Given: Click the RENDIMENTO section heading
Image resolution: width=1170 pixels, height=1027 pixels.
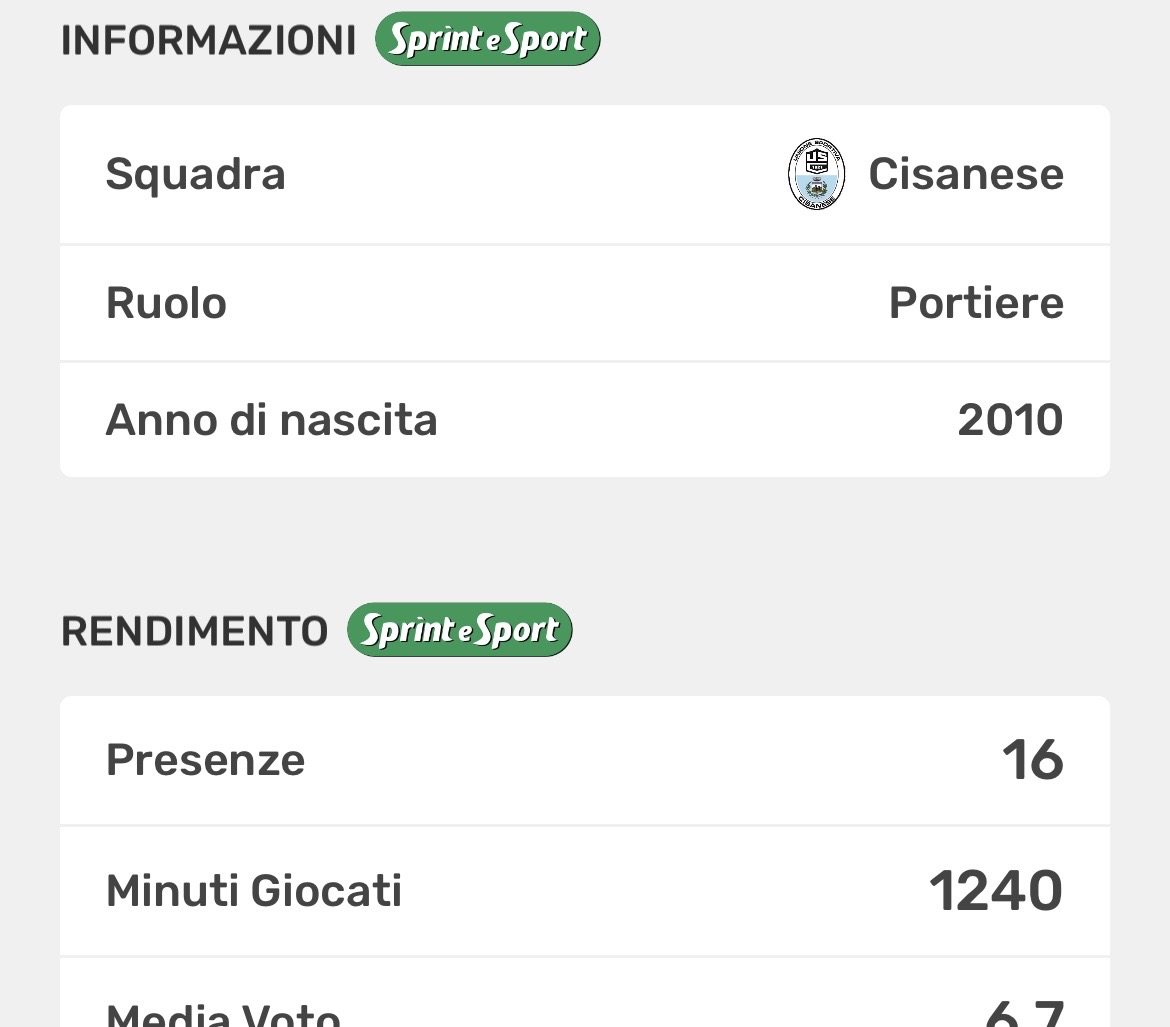Looking at the screenshot, I should coord(194,632).
